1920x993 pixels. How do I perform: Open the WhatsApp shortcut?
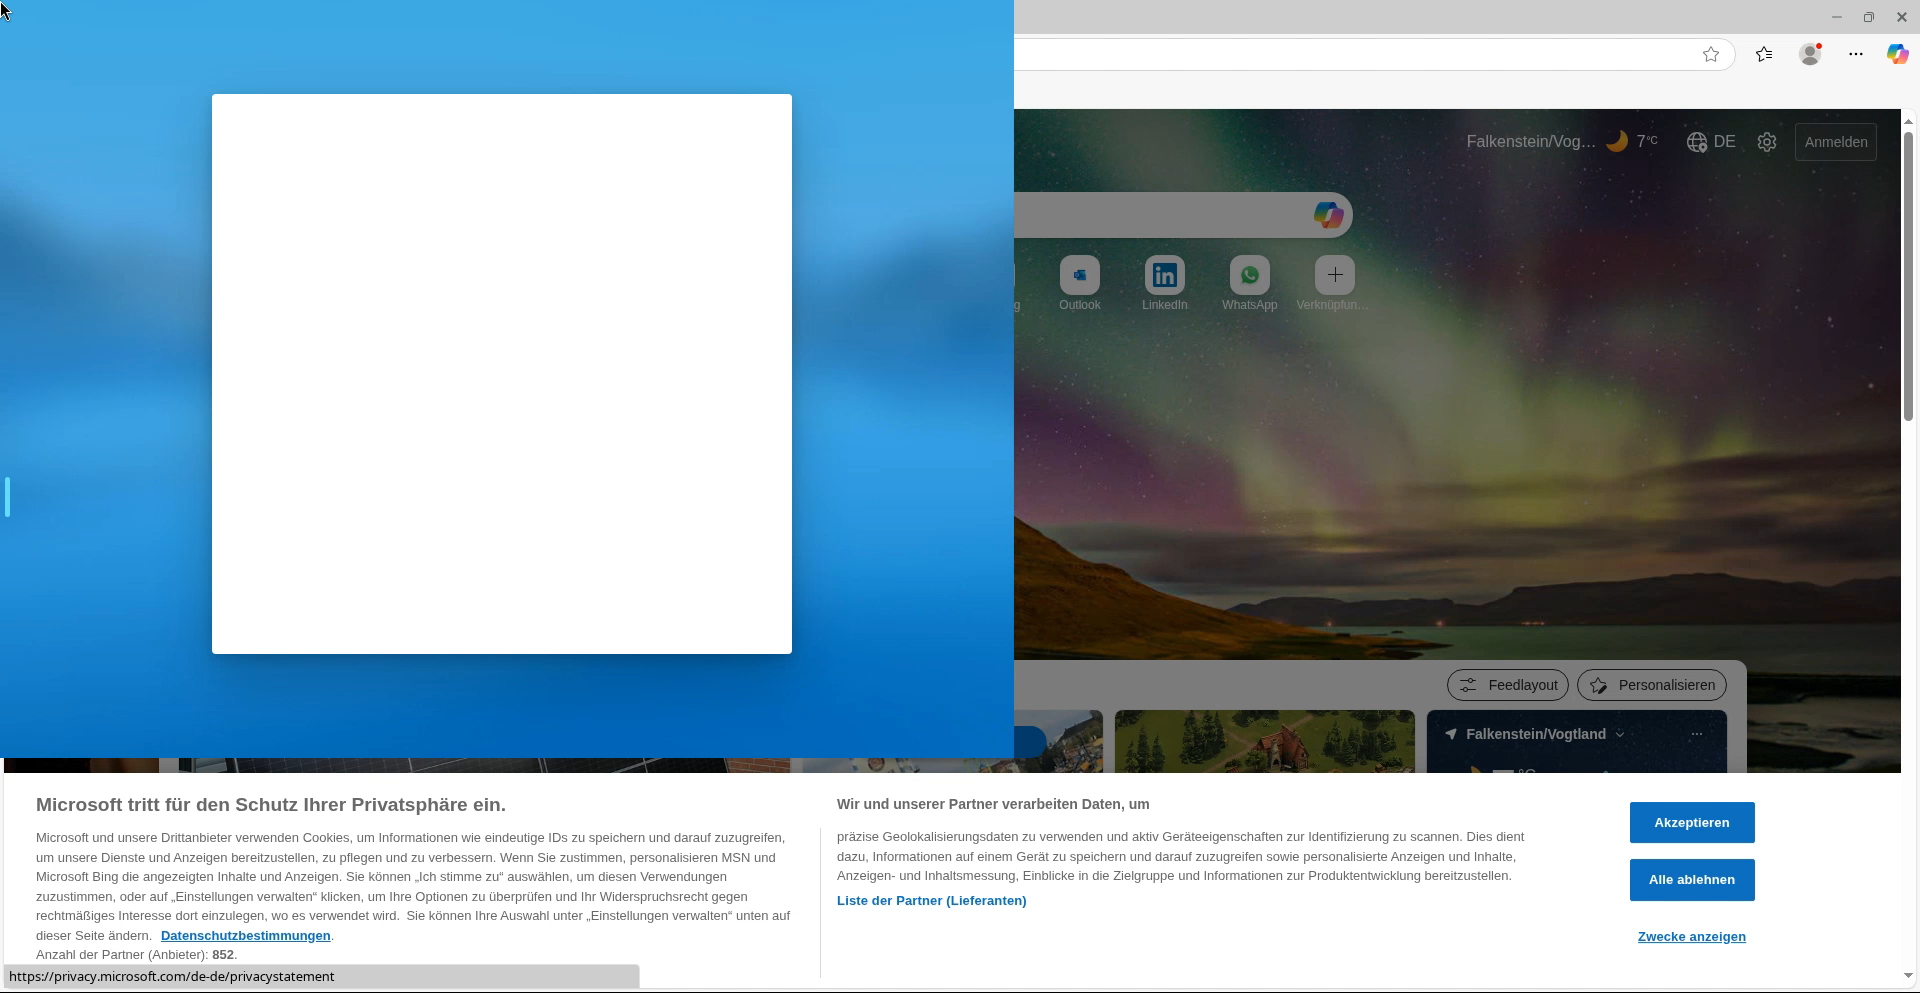click(1249, 276)
